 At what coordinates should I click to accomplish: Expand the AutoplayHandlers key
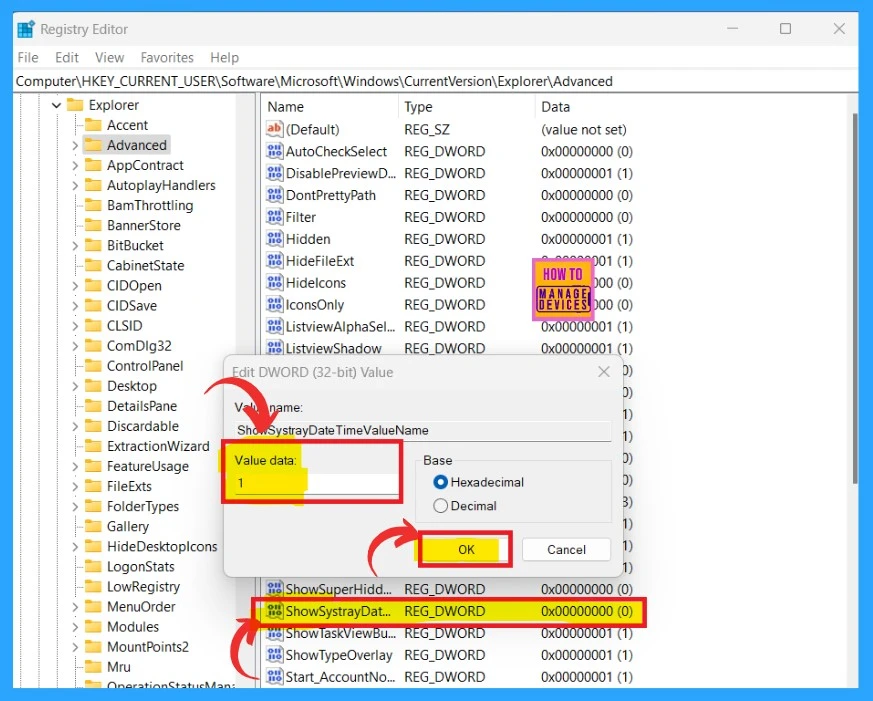(75, 185)
